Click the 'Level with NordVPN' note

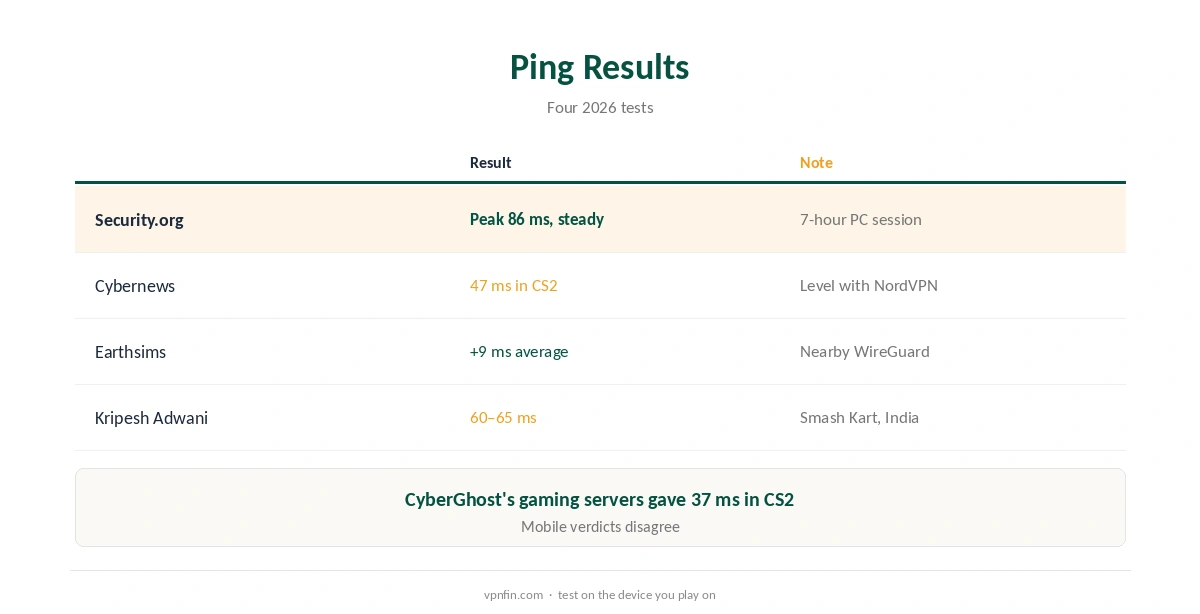(x=869, y=285)
